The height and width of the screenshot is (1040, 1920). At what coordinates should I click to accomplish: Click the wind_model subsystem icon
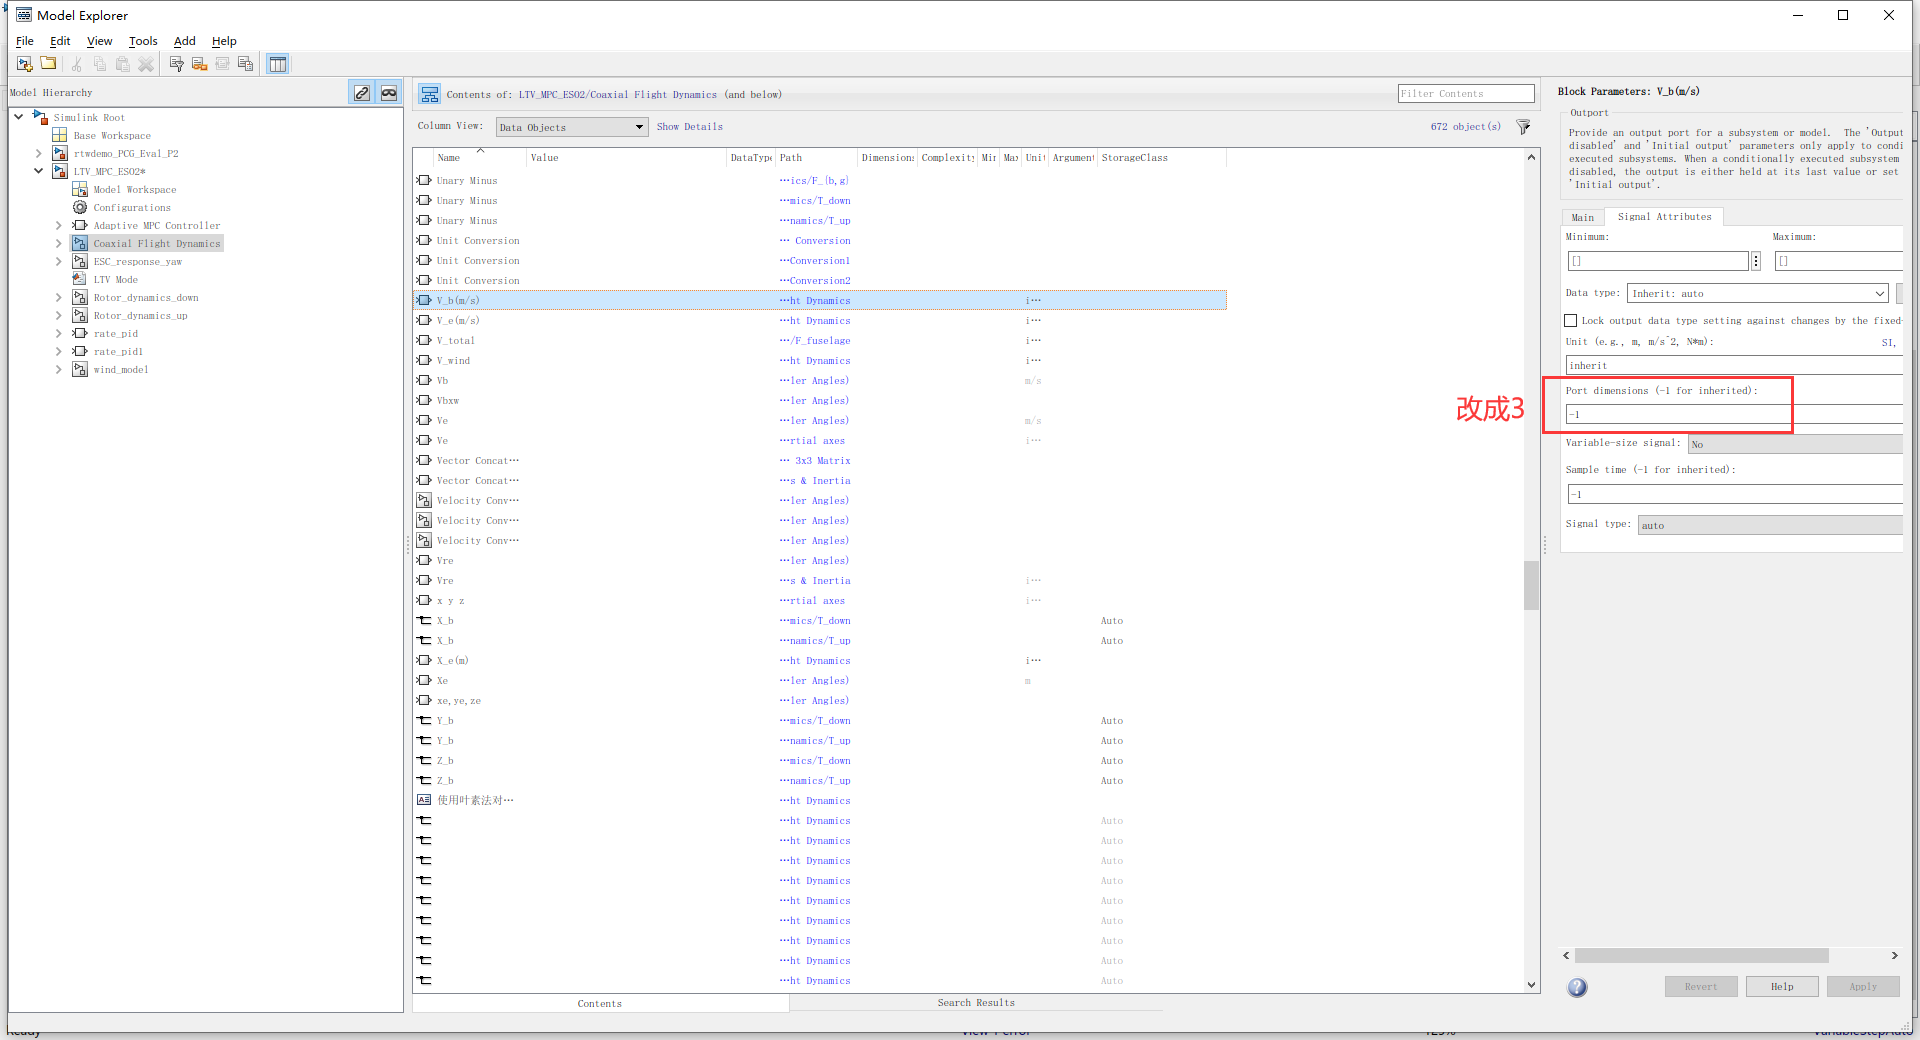[80, 370]
